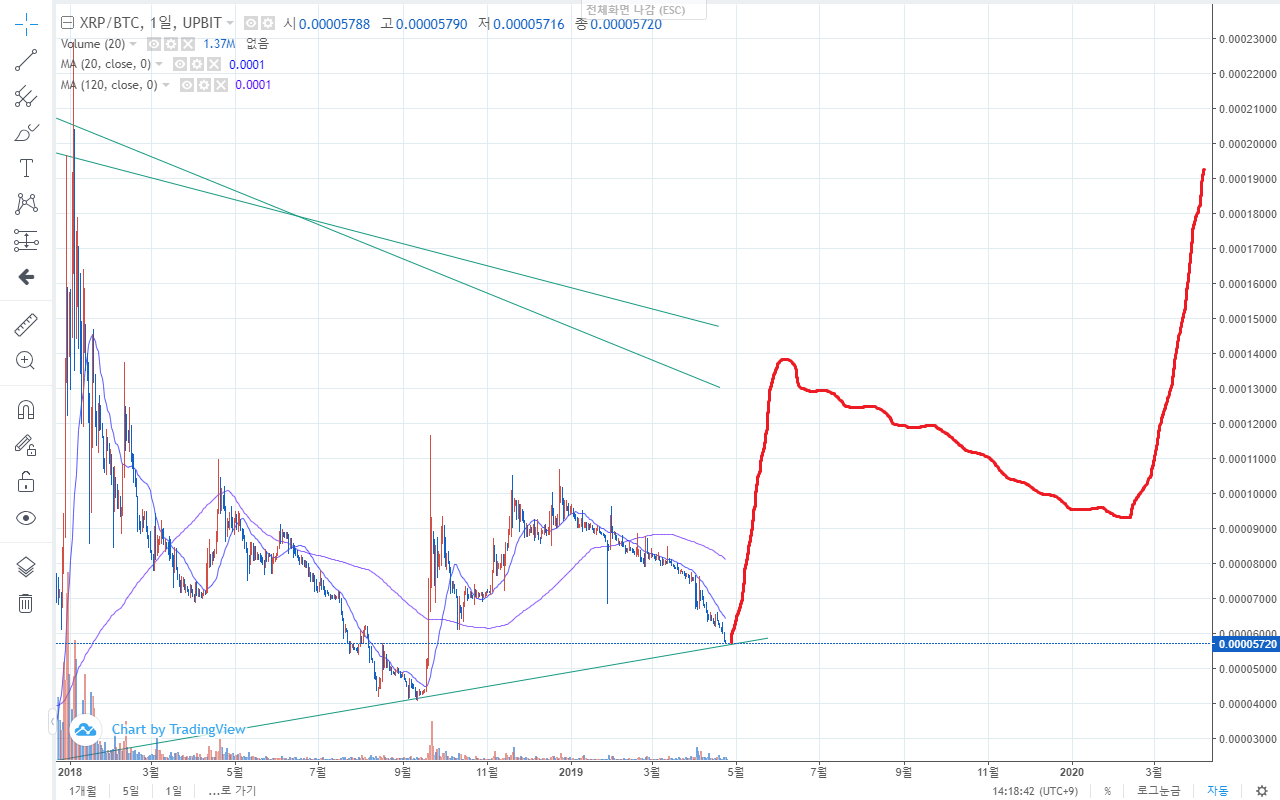Viewport: 1280px width, 800px height.
Task: Hide the Volume indicator with its eye icon
Action: coord(153,43)
